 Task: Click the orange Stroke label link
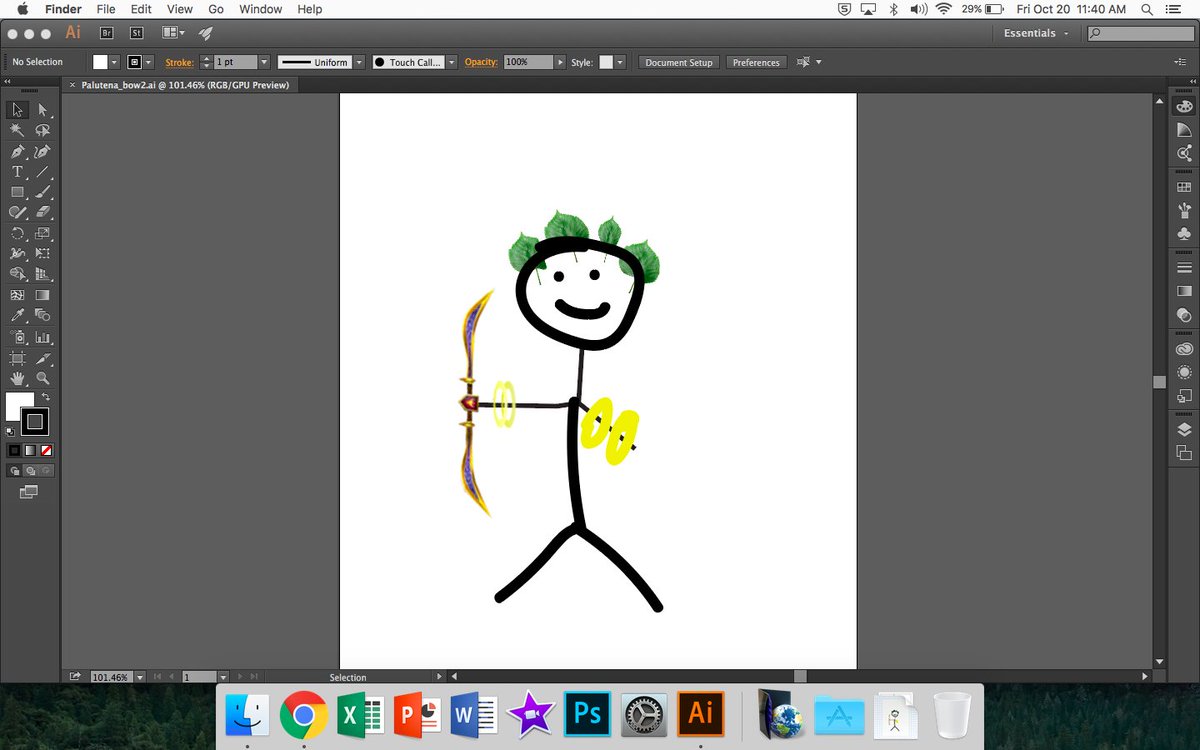click(x=179, y=62)
